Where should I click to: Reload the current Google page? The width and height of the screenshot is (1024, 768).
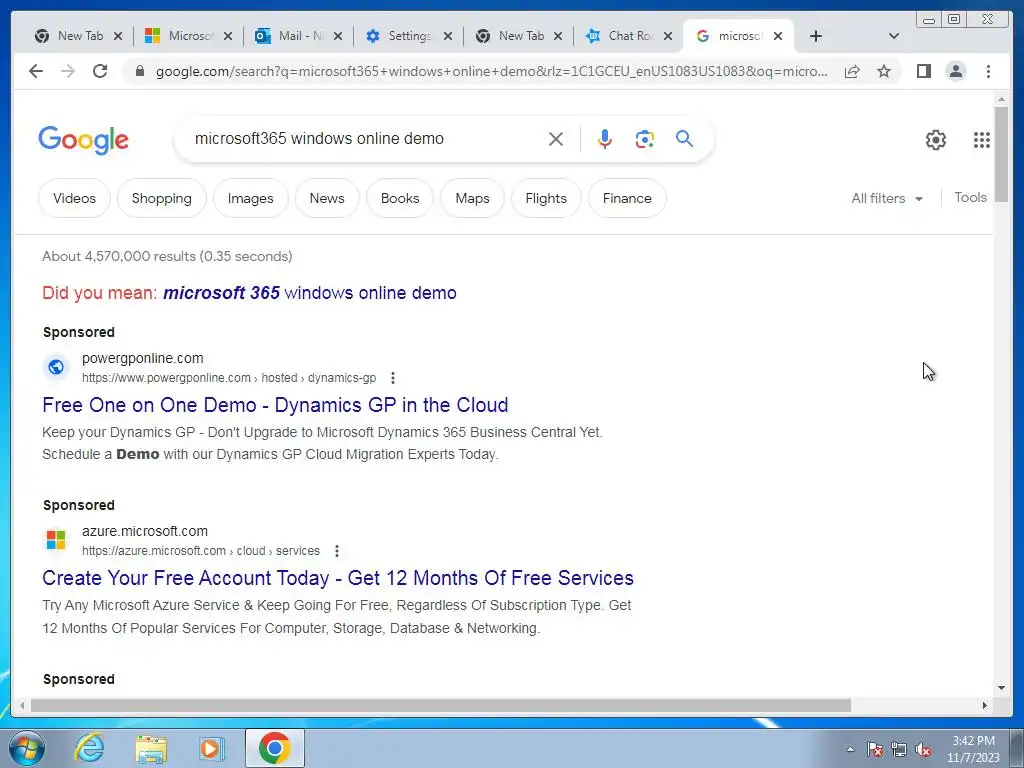pyautogui.click(x=100, y=71)
